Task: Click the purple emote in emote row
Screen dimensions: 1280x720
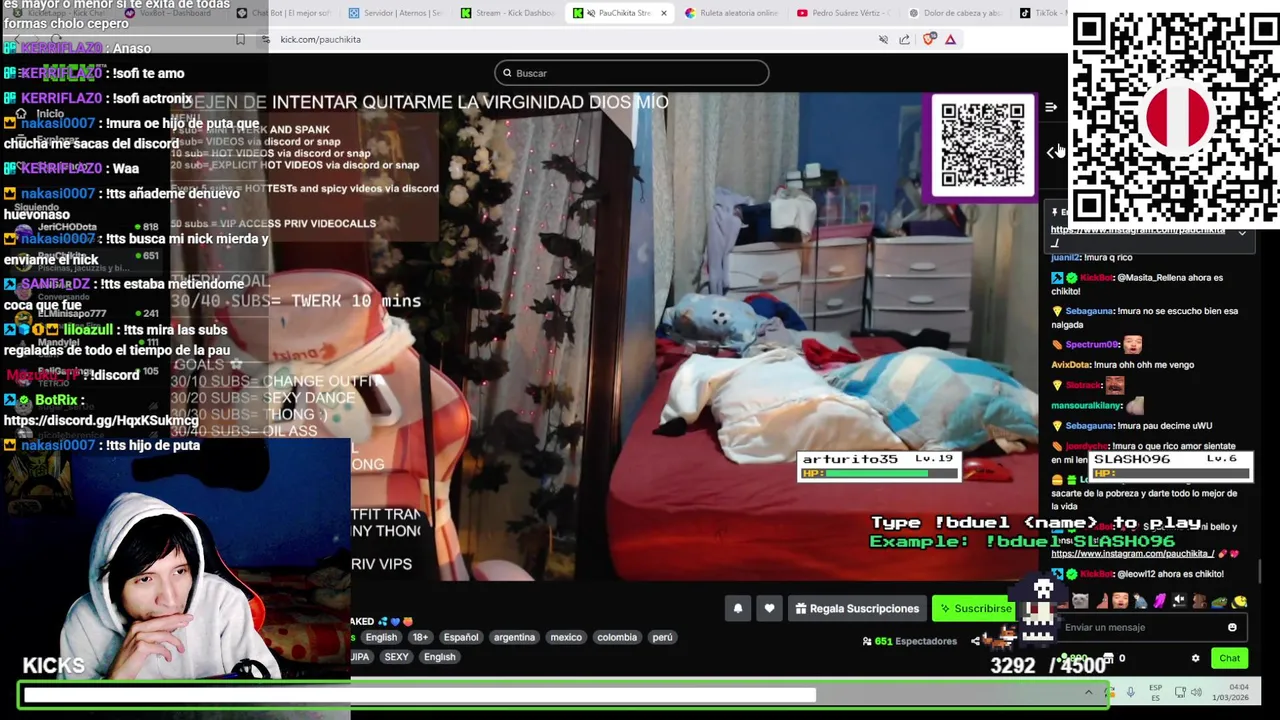Action: tap(1159, 601)
